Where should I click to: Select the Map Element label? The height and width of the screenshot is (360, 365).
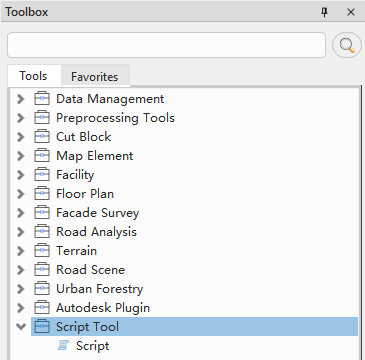tap(95, 156)
